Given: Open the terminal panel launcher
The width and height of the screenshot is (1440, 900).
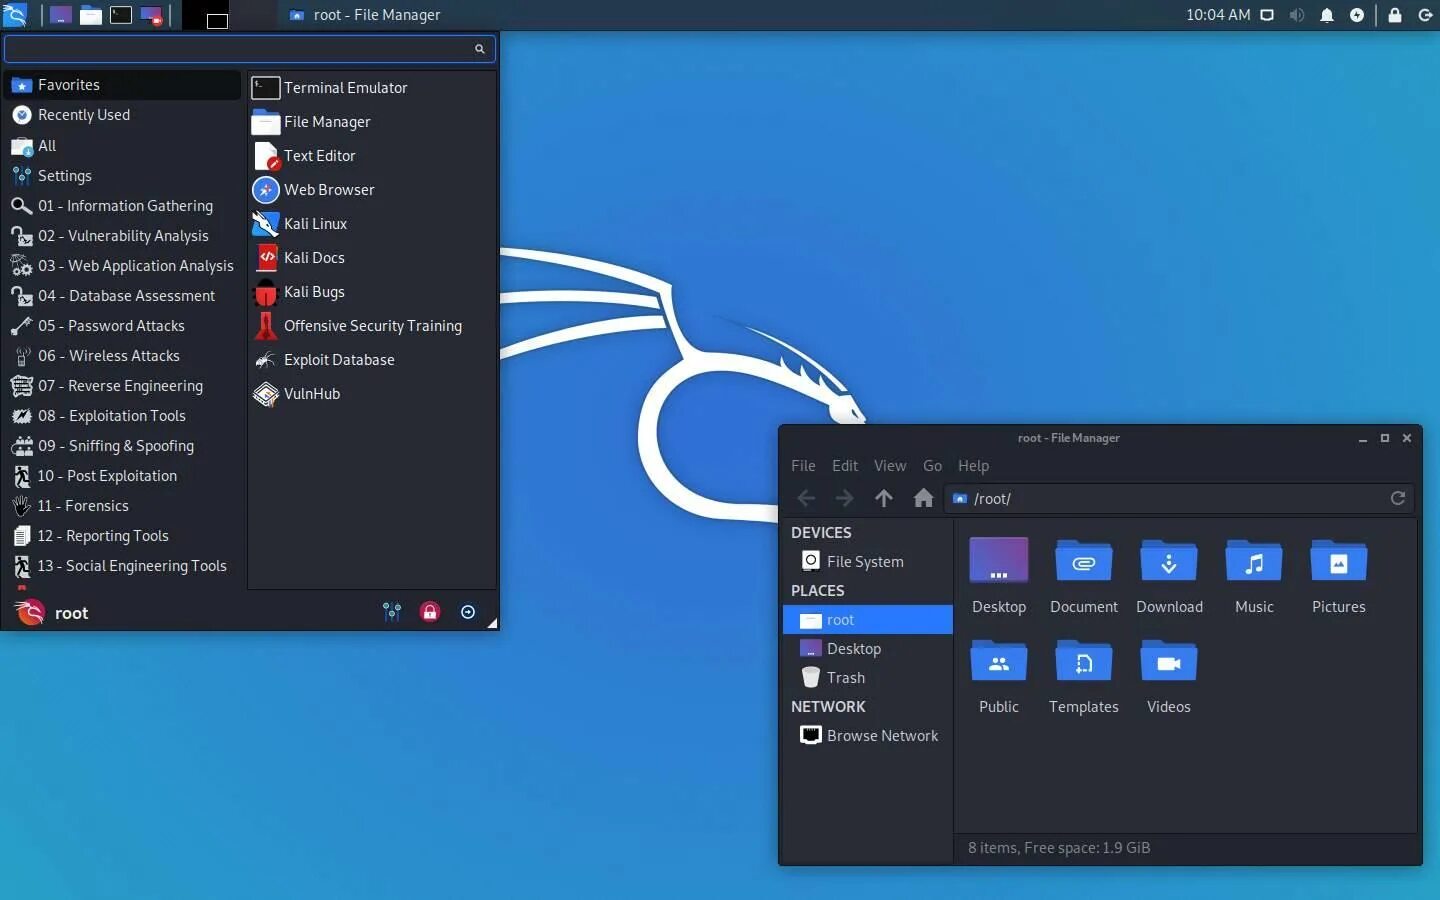Looking at the screenshot, I should pyautogui.click(x=121, y=15).
